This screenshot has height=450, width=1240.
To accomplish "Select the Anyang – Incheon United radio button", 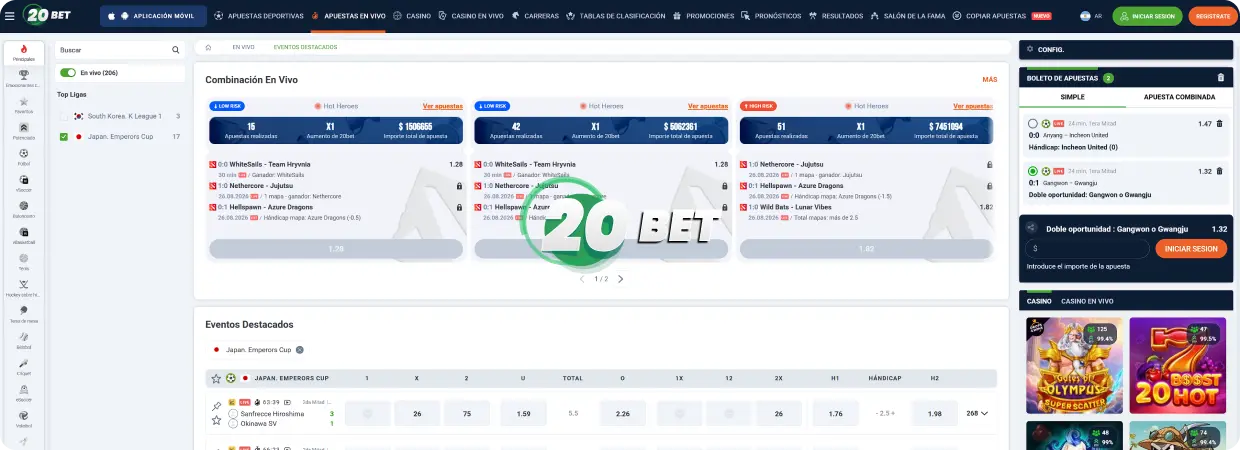I will [1032, 124].
